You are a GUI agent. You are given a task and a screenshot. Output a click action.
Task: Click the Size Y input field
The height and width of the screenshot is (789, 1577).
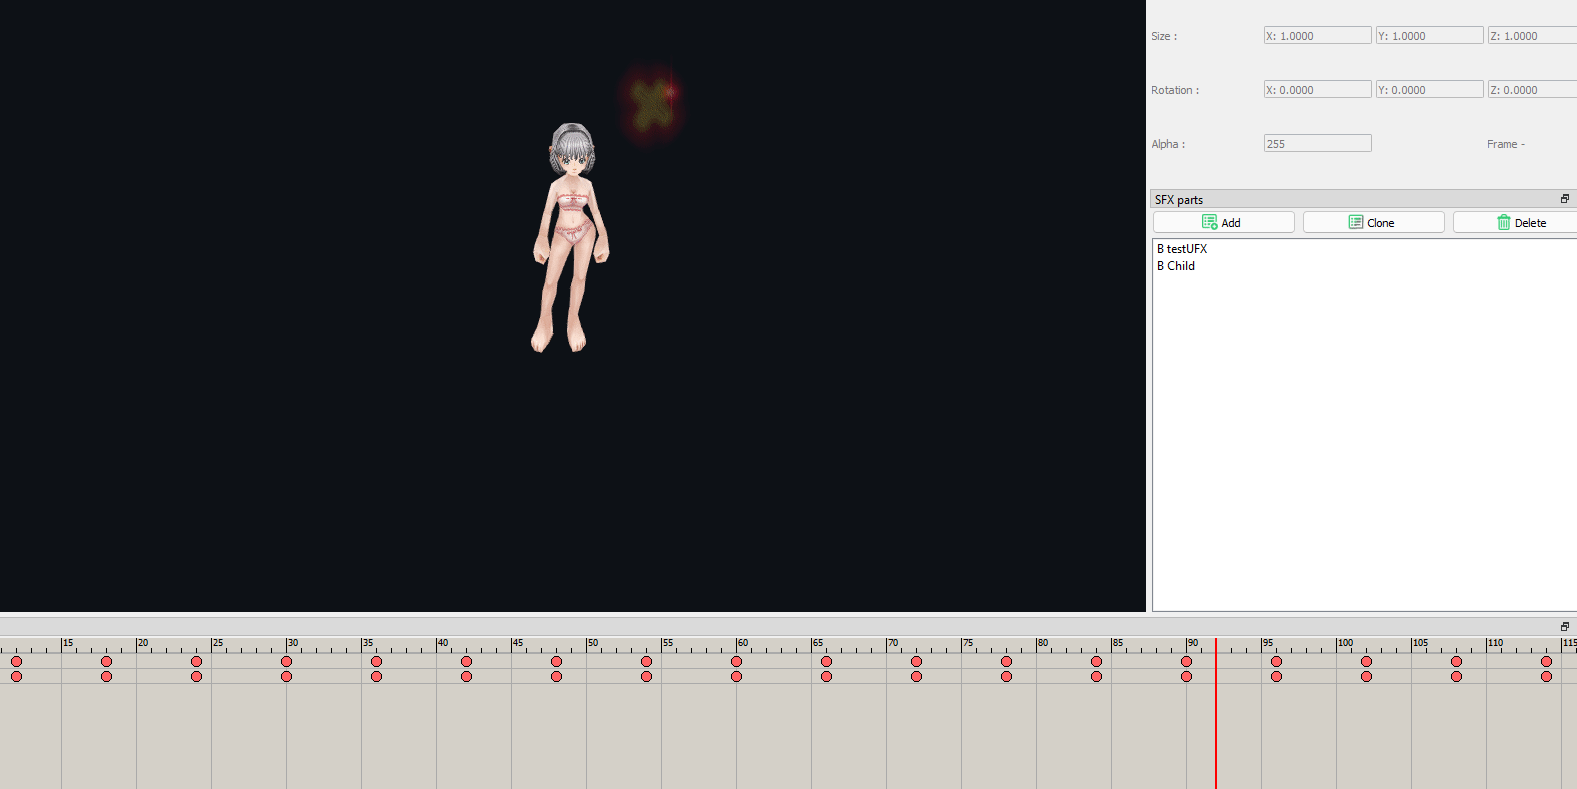[x=1430, y=36]
